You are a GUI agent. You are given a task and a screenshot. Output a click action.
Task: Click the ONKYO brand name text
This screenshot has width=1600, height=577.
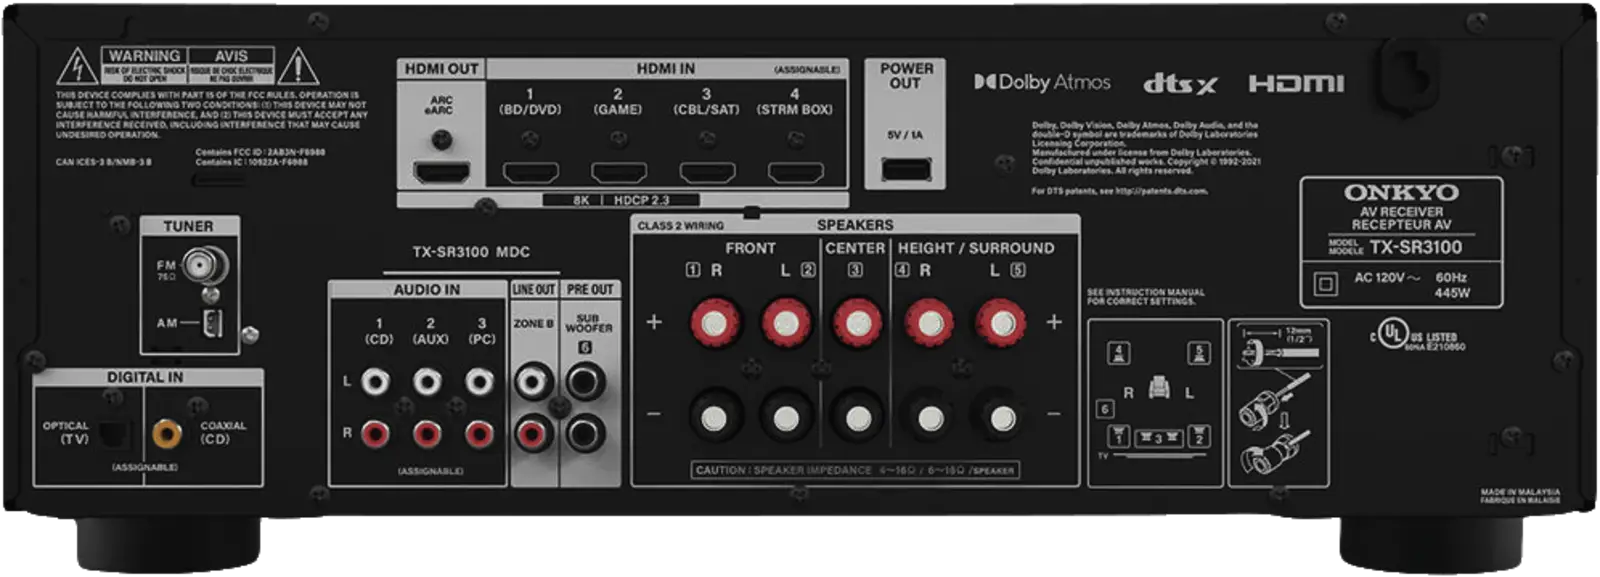tap(1400, 192)
